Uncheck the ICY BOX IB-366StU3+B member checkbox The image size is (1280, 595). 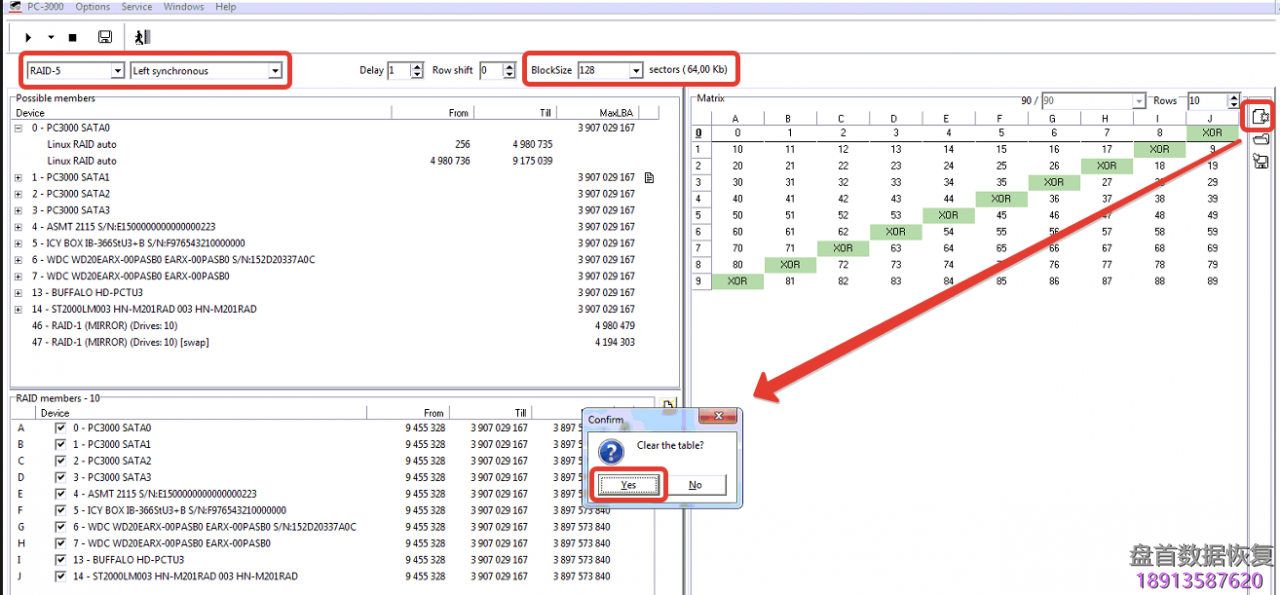[61, 511]
